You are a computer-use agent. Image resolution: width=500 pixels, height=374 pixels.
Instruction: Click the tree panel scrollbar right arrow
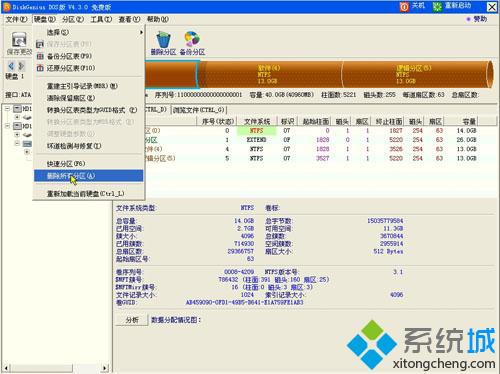click(105, 368)
